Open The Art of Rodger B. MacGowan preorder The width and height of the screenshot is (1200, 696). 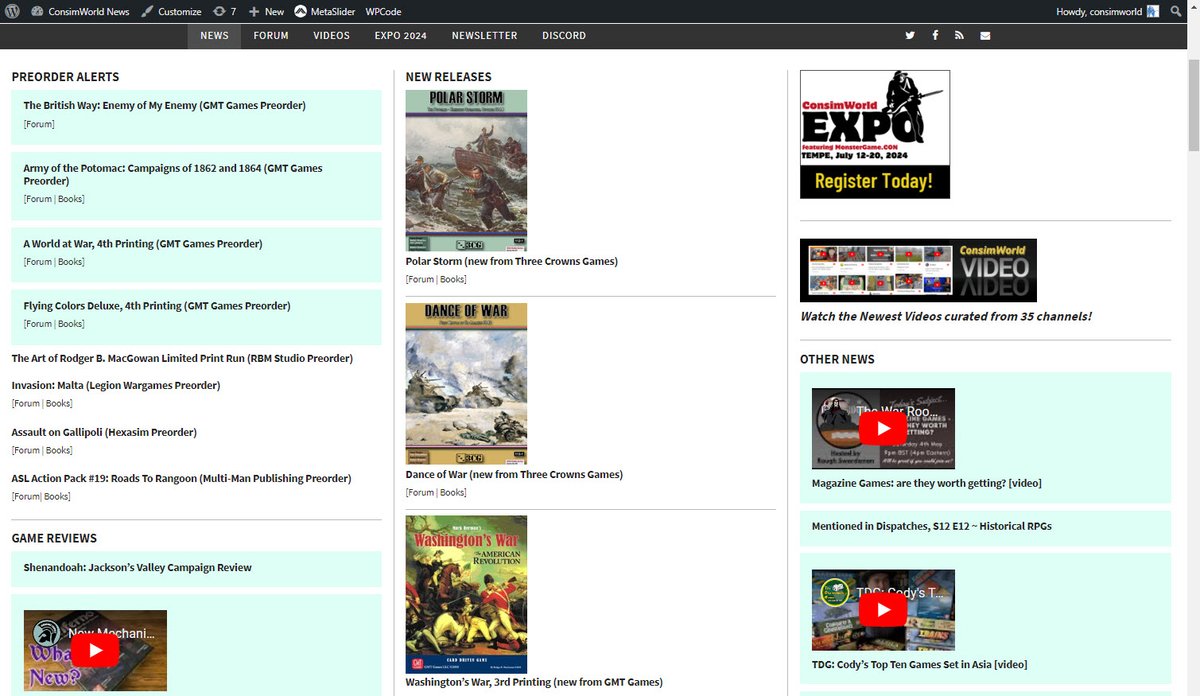[182, 358]
